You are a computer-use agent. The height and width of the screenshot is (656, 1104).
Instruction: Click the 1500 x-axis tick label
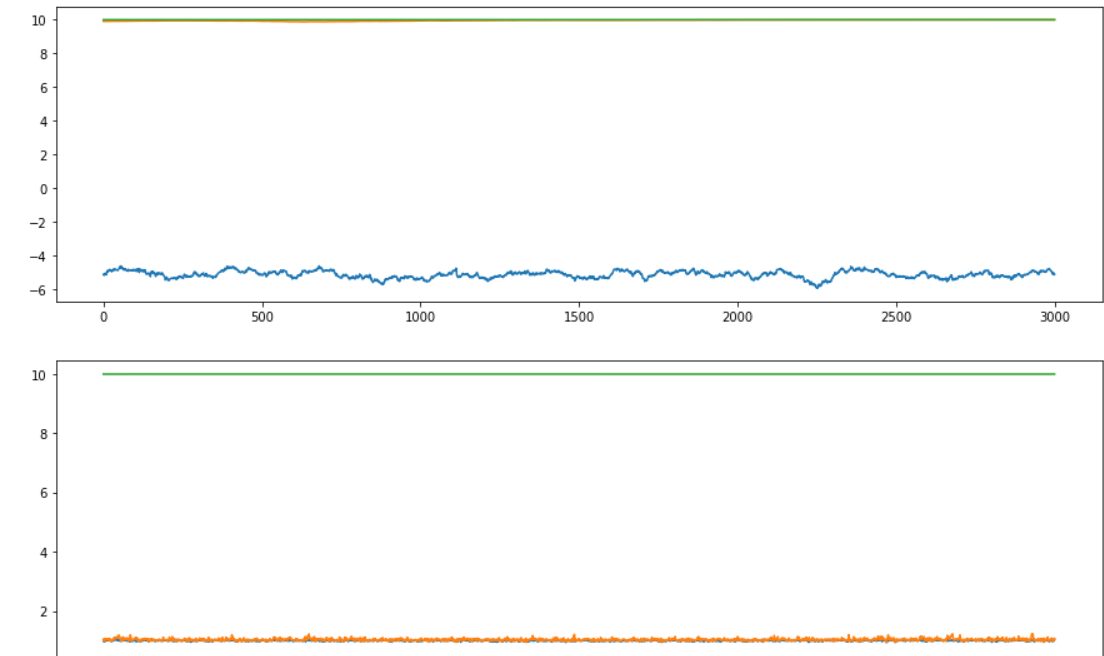click(x=579, y=317)
